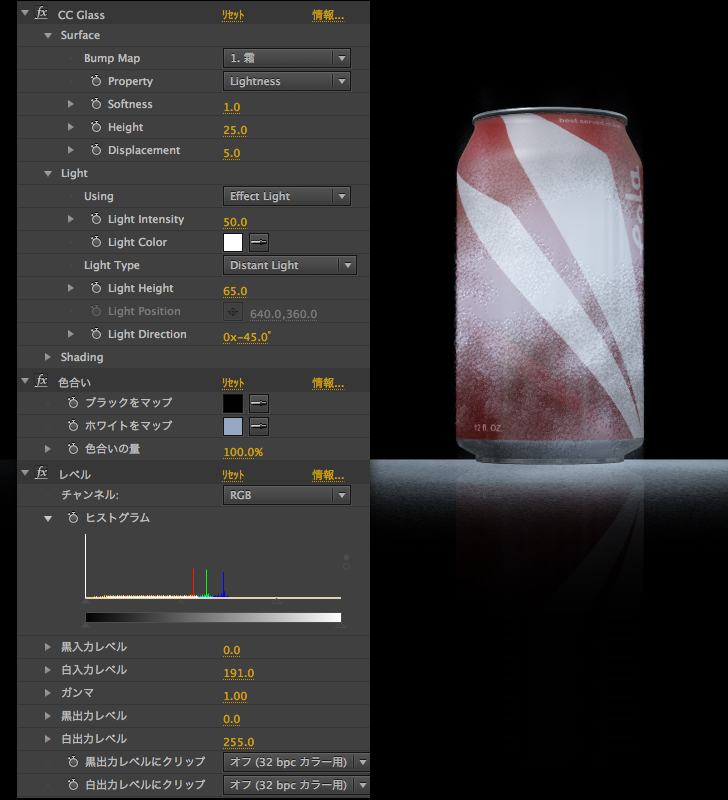Screen dimensions: 728x800
Task: Open the チャンネル RGB dropdown
Action: (x=286, y=495)
